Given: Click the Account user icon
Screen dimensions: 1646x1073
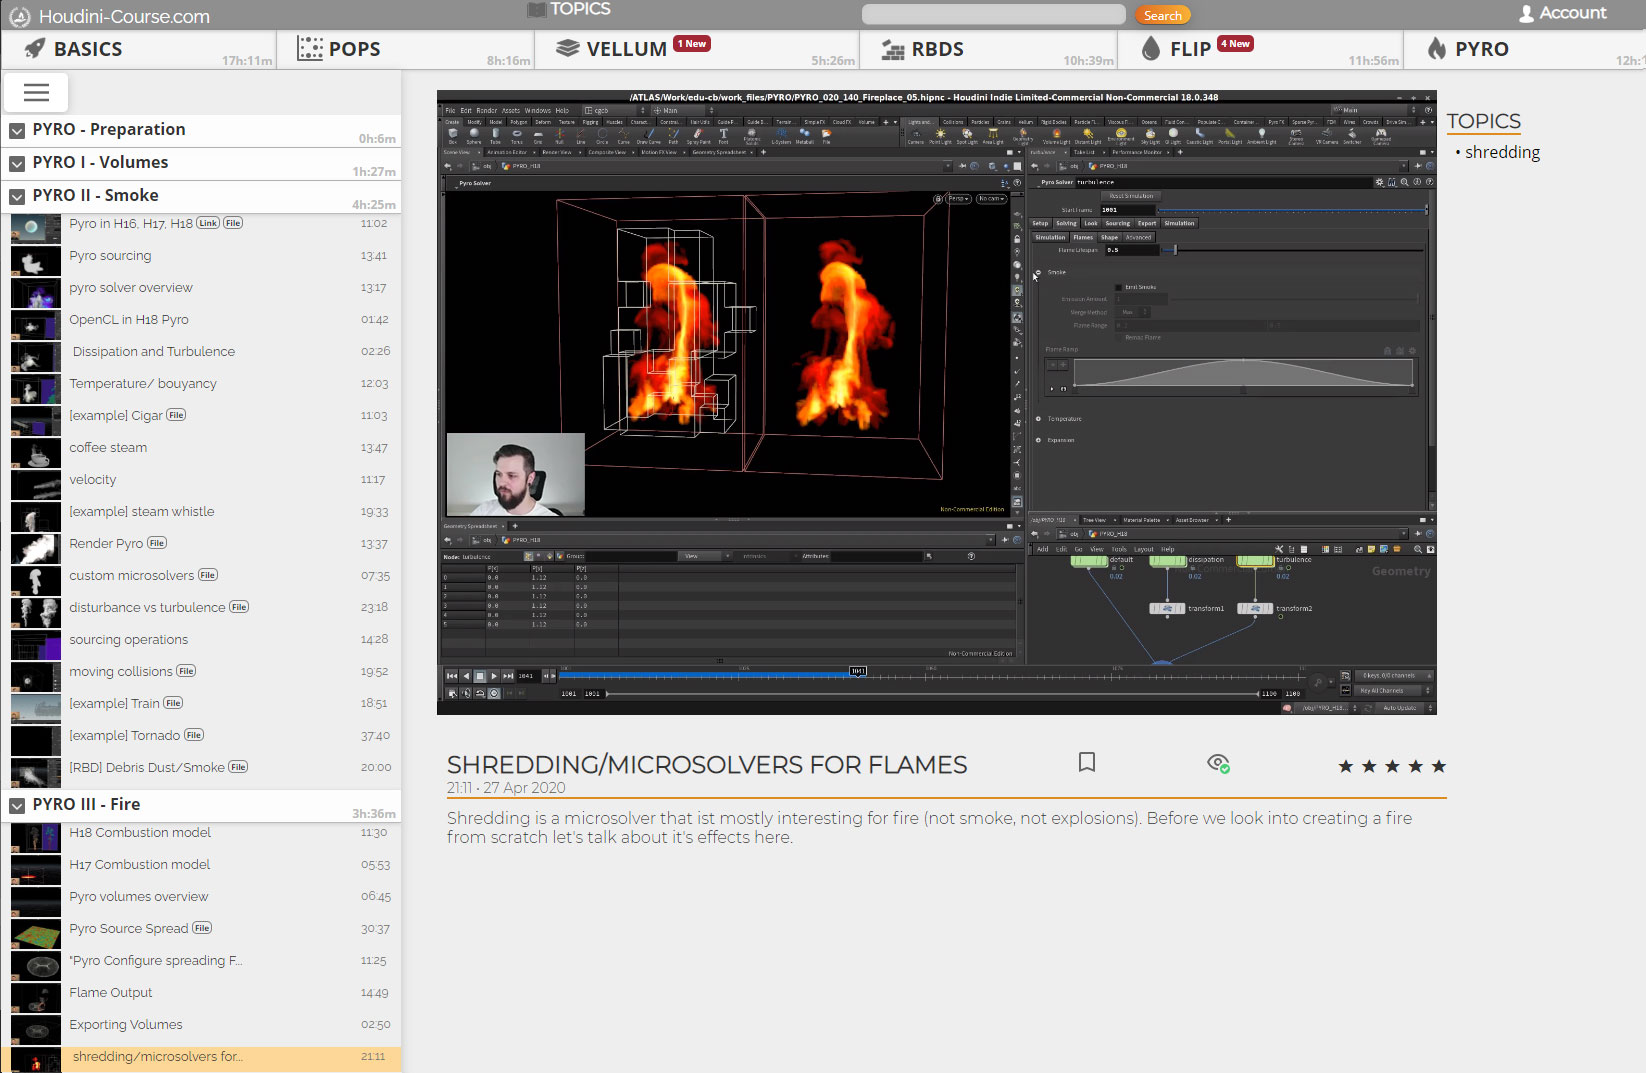Looking at the screenshot, I should [1526, 14].
